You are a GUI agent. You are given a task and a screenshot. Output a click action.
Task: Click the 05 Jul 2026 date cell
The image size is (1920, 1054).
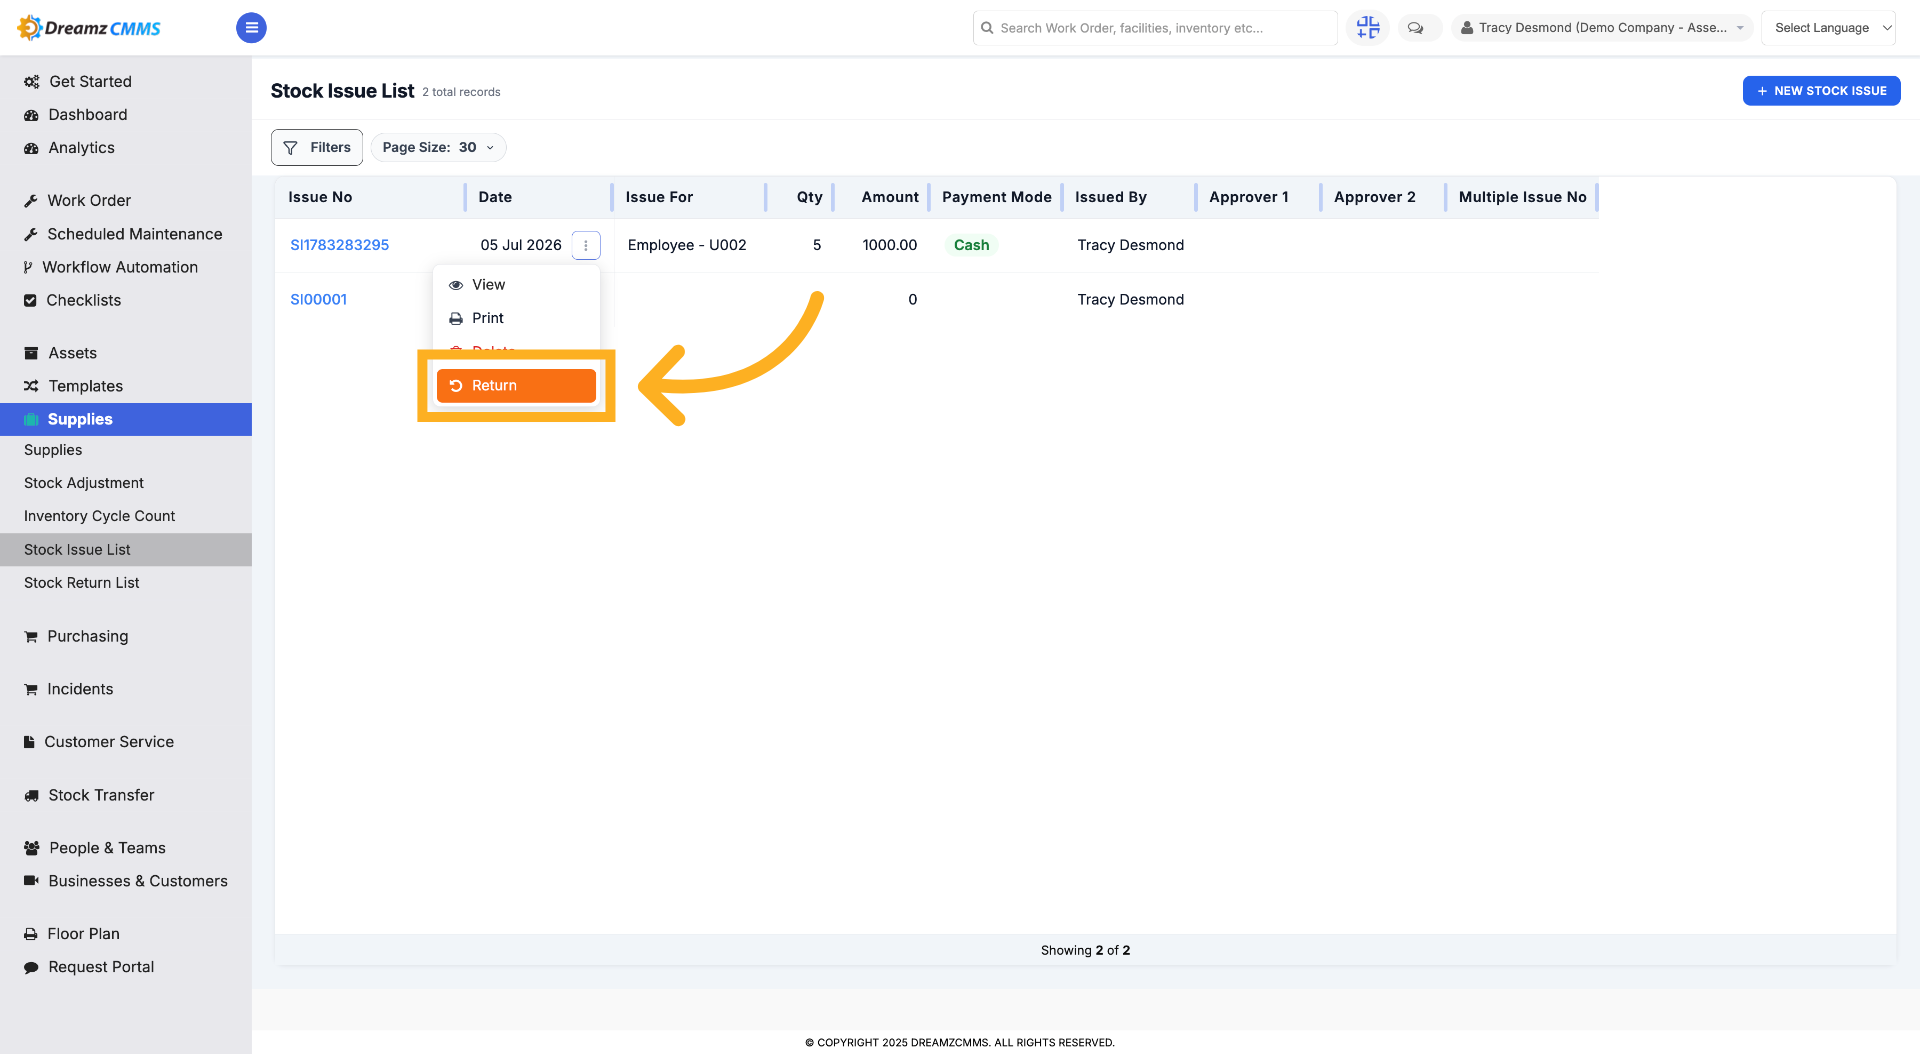point(521,245)
